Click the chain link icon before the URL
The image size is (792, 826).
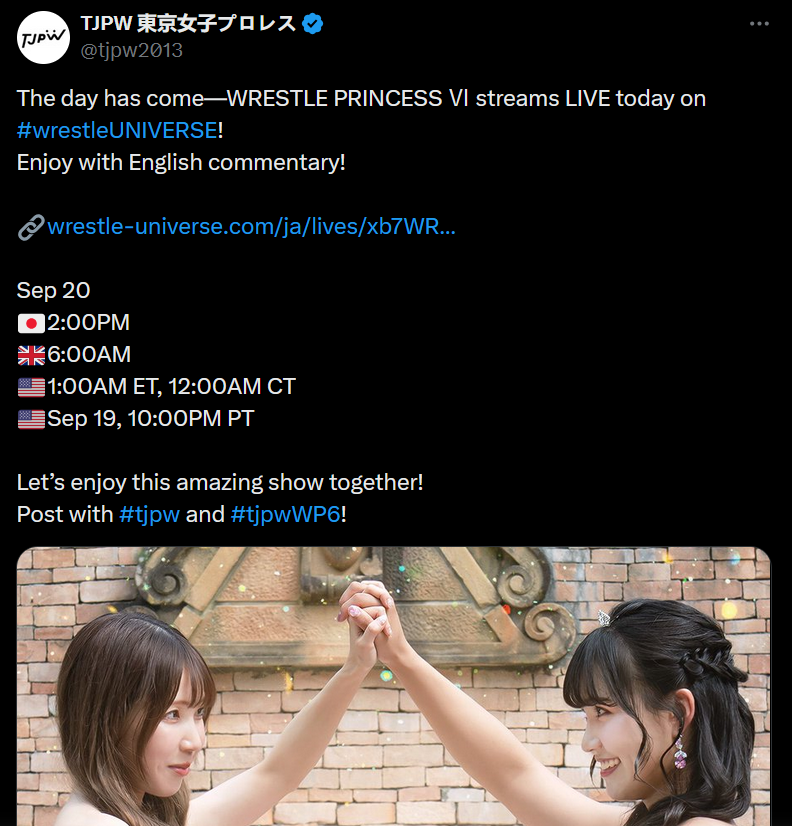(31, 228)
